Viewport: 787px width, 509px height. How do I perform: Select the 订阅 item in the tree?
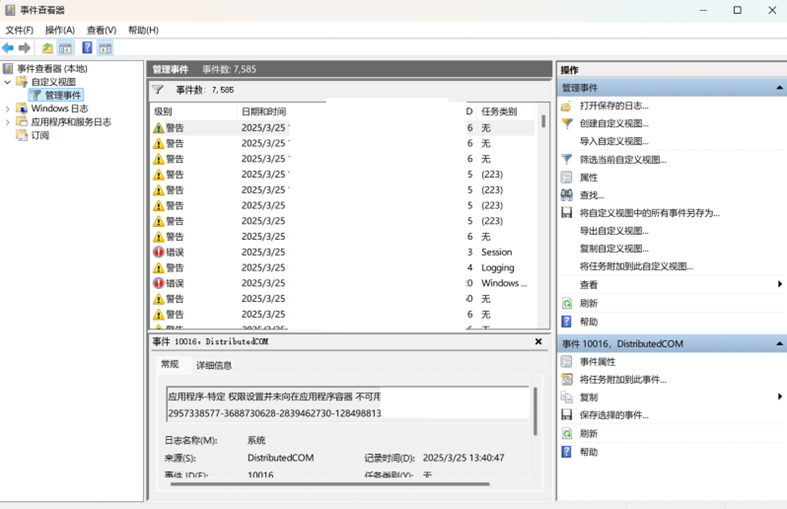(x=40, y=135)
